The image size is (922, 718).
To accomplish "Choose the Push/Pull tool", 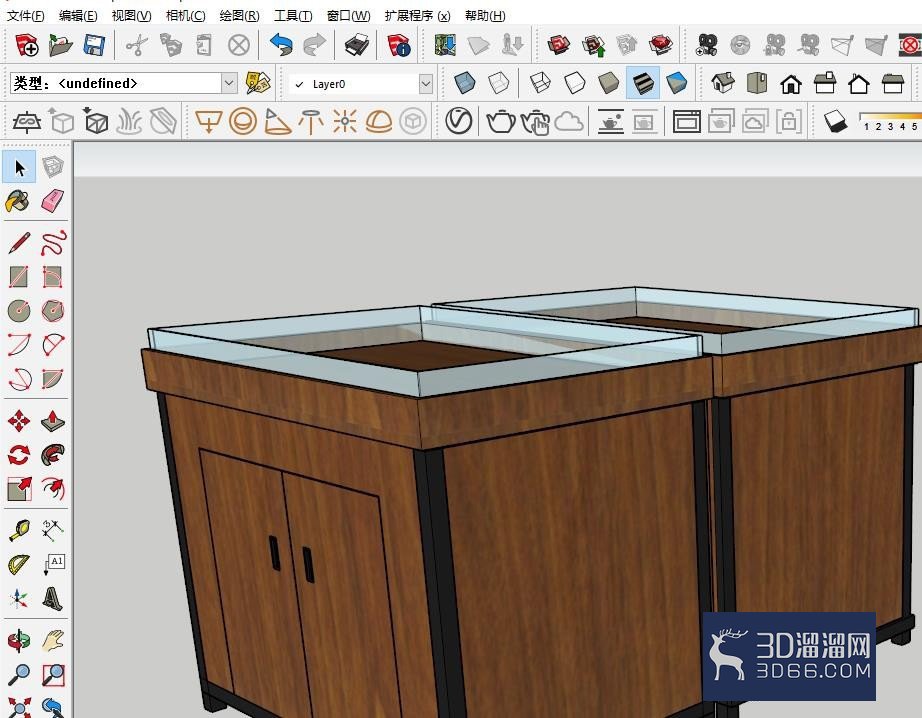I will [53, 421].
